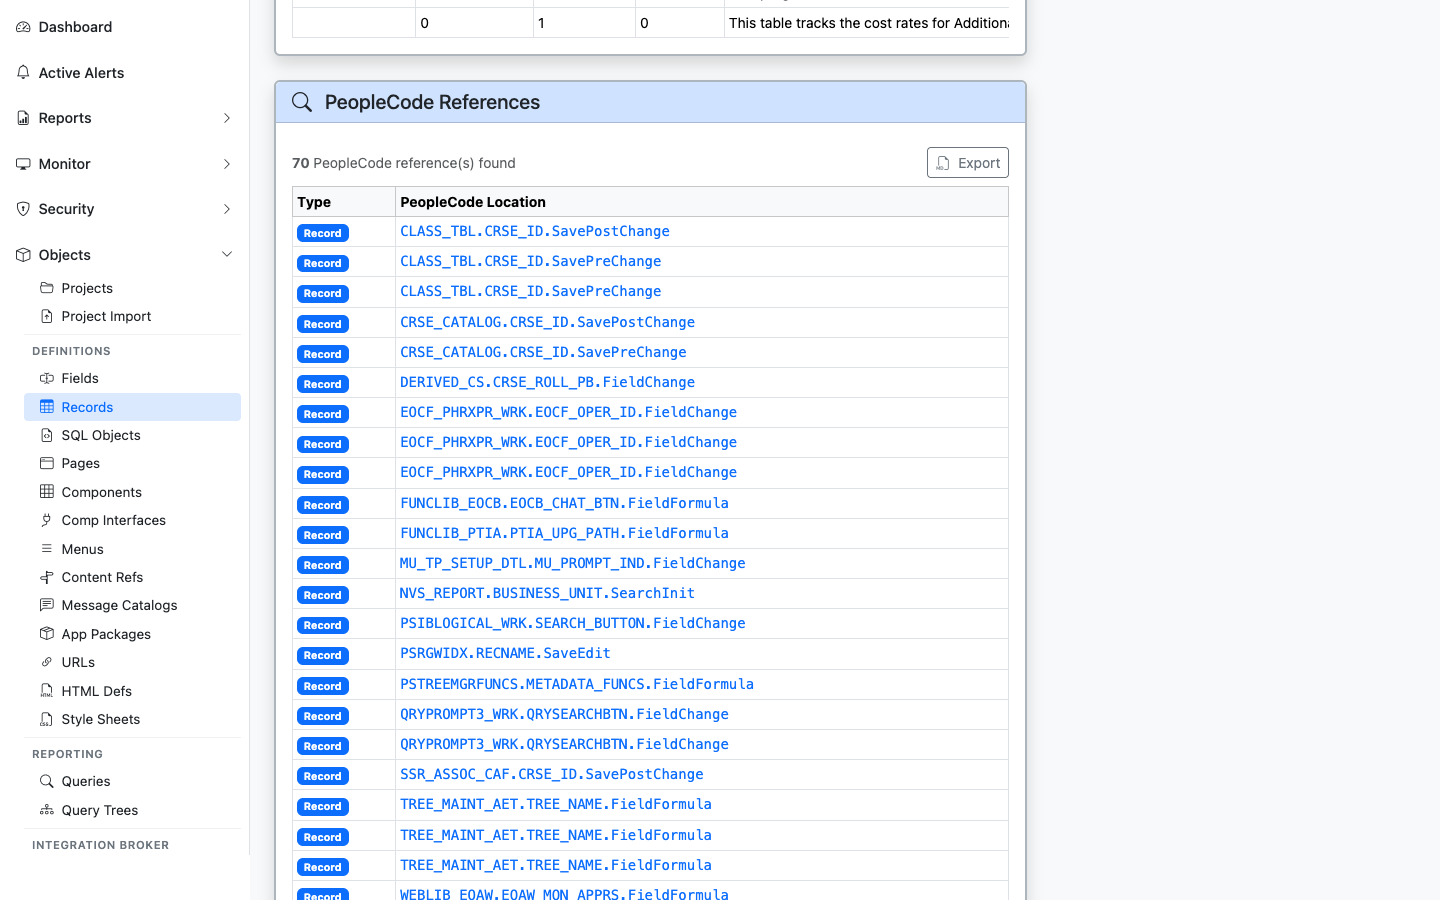1440x900 pixels.
Task: Open NVS_REPORT.BUSINESS_UNIT.SearchInit link
Action: pos(547,593)
